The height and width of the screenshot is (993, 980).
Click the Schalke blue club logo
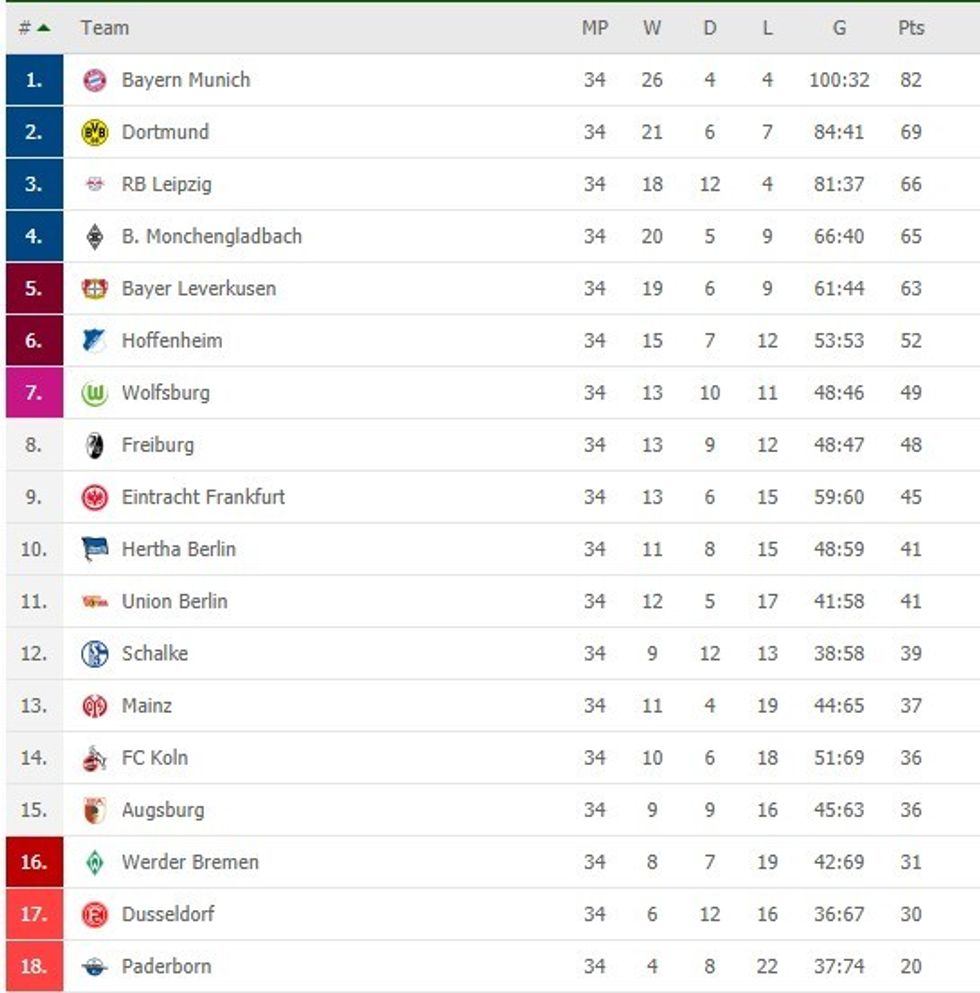(94, 654)
